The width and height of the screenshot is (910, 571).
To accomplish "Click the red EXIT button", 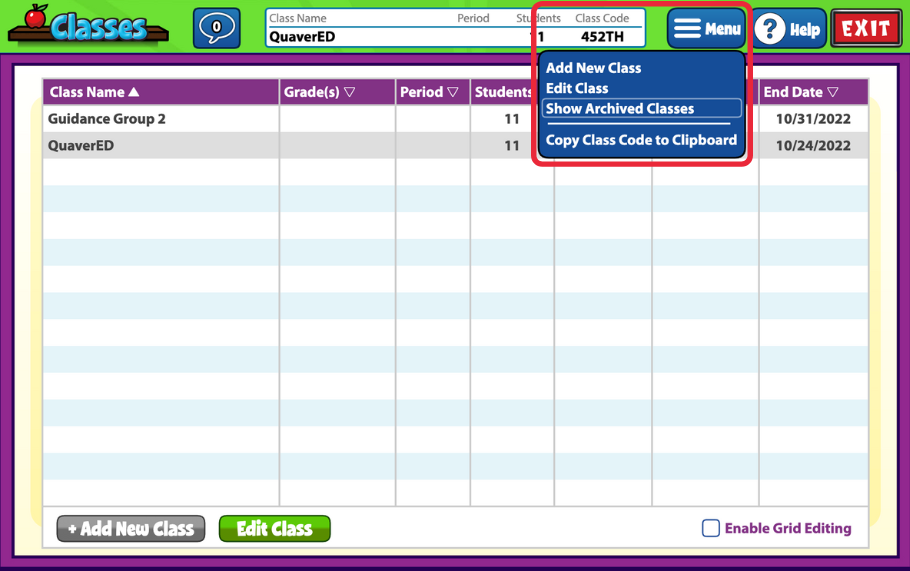I will pos(866,28).
